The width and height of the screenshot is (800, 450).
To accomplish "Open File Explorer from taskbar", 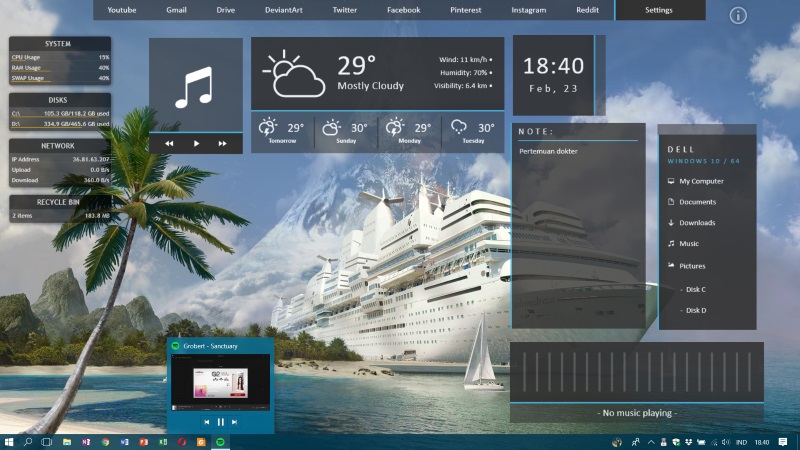I will pos(66,442).
